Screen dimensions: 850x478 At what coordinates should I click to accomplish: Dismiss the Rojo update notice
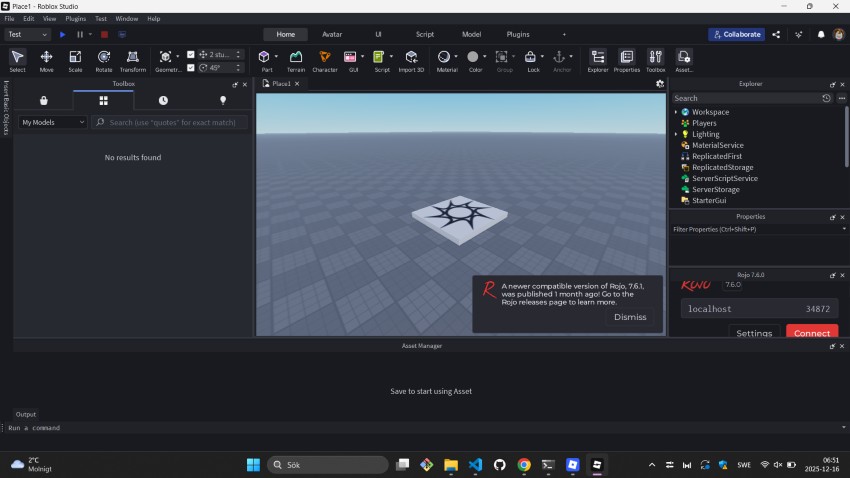pyautogui.click(x=630, y=317)
